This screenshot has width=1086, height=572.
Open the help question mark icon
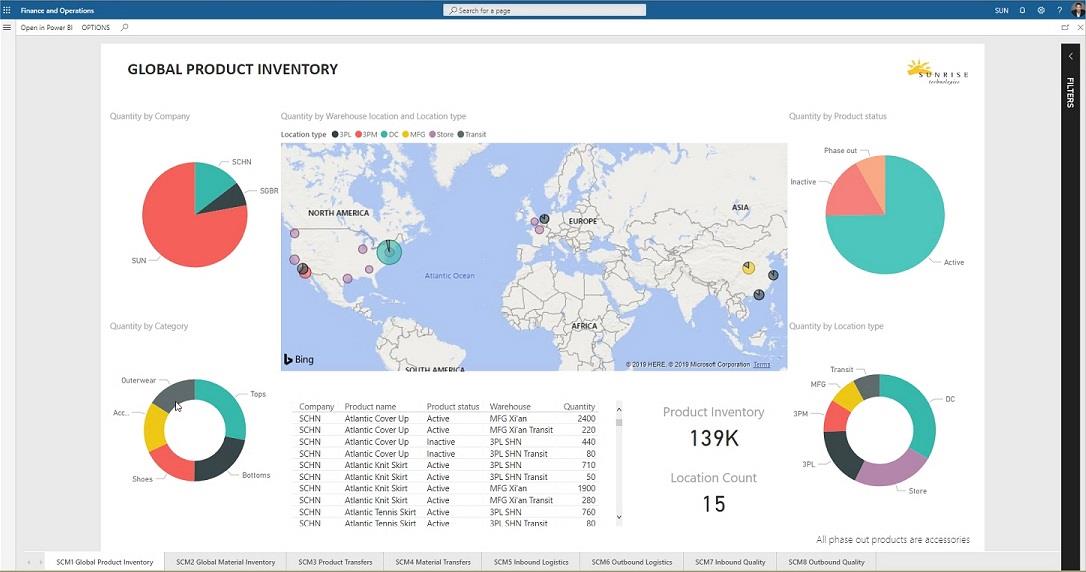point(1060,10)
